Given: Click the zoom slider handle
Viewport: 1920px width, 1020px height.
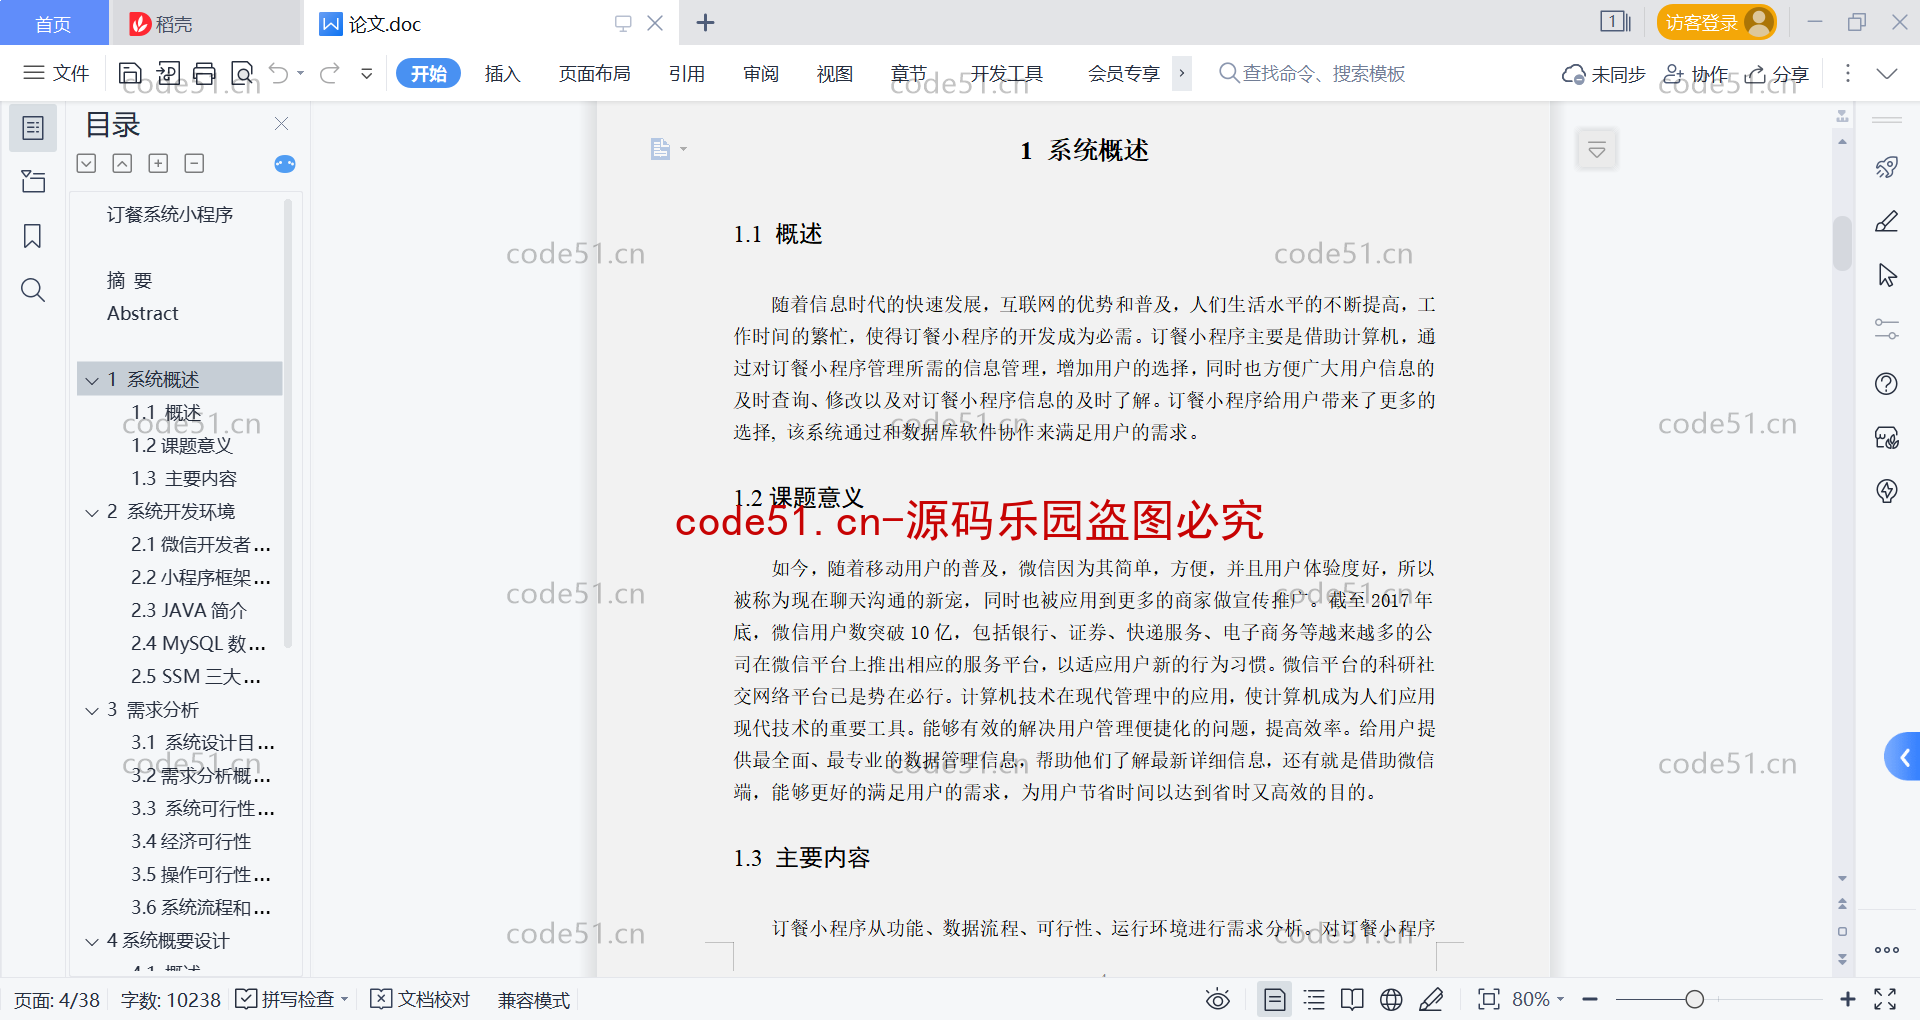Looking at the screenshot, I should point(1694,999).
